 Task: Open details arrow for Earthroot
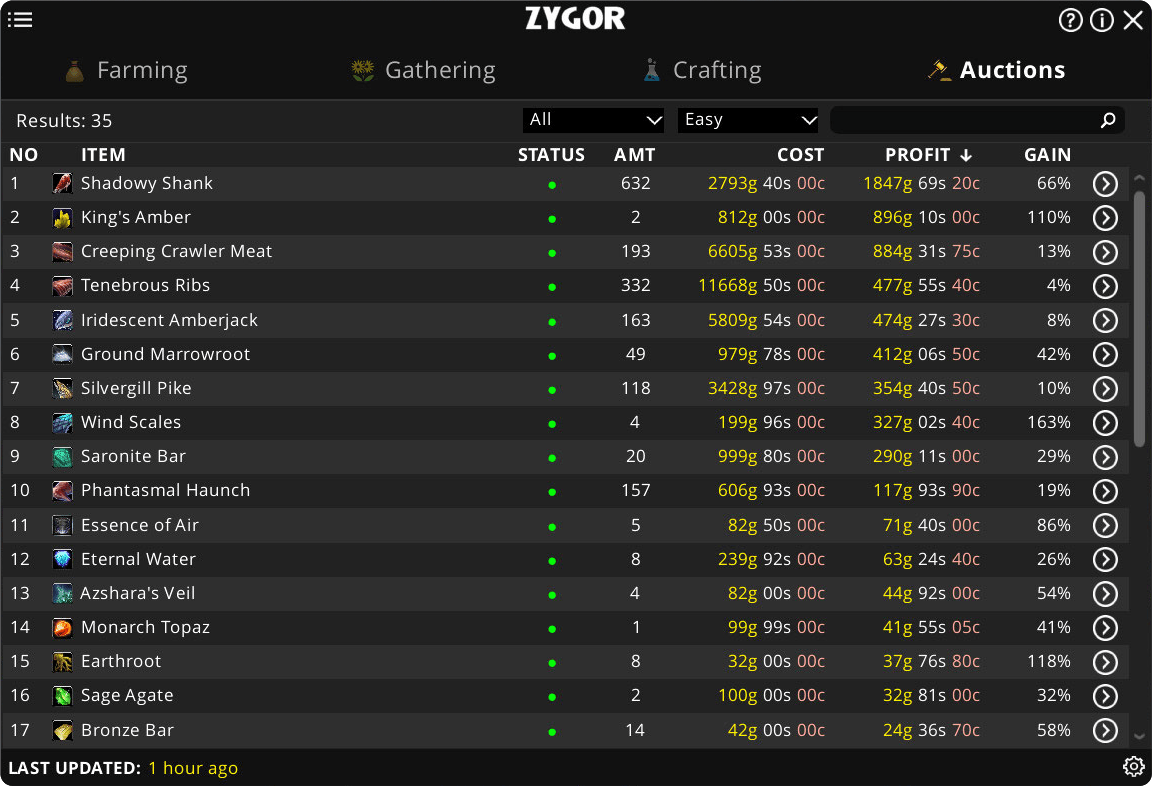pyautogui.click(x=1105, y=662)
